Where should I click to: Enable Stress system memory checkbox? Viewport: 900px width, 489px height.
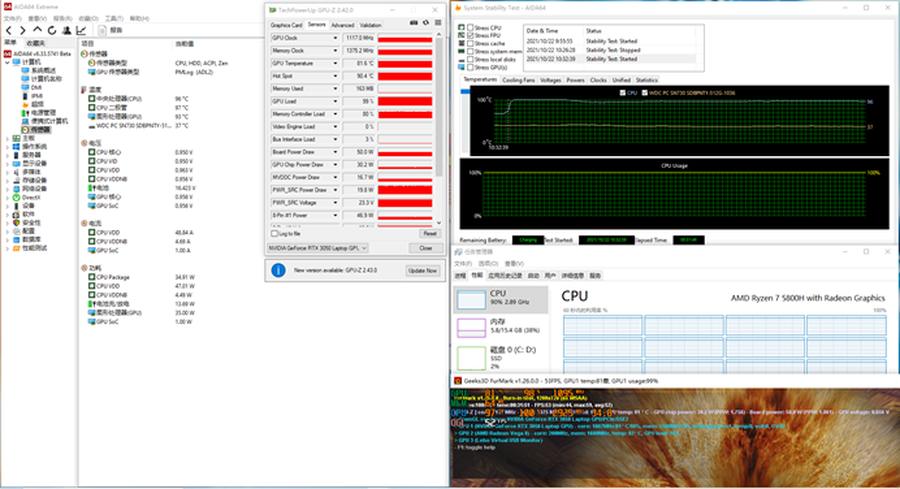(471, 52)
